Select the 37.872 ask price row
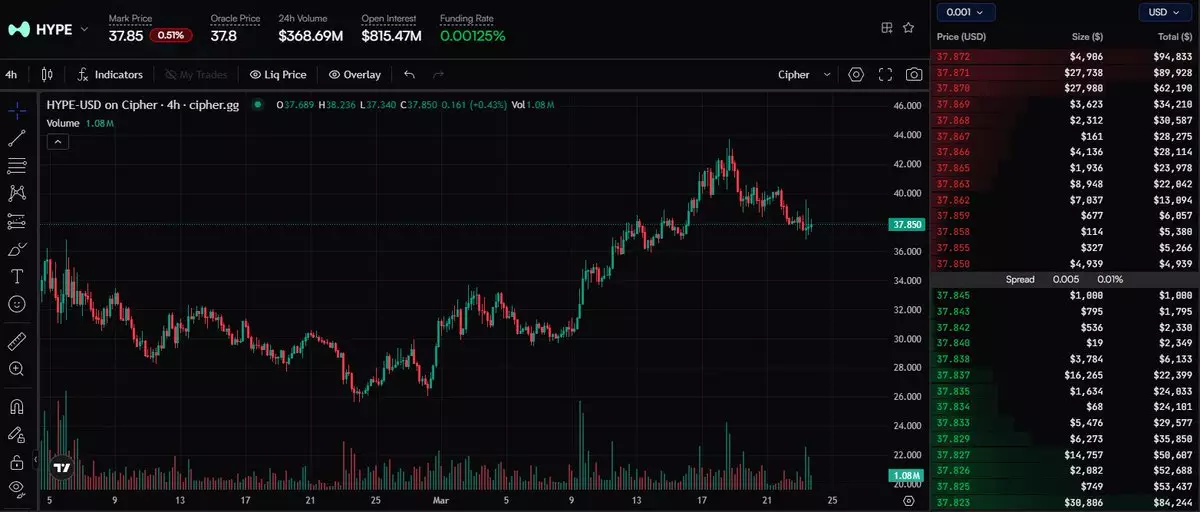Image resolution: width=1200 pixels, height=512 pixels. tap(1065, 56)
